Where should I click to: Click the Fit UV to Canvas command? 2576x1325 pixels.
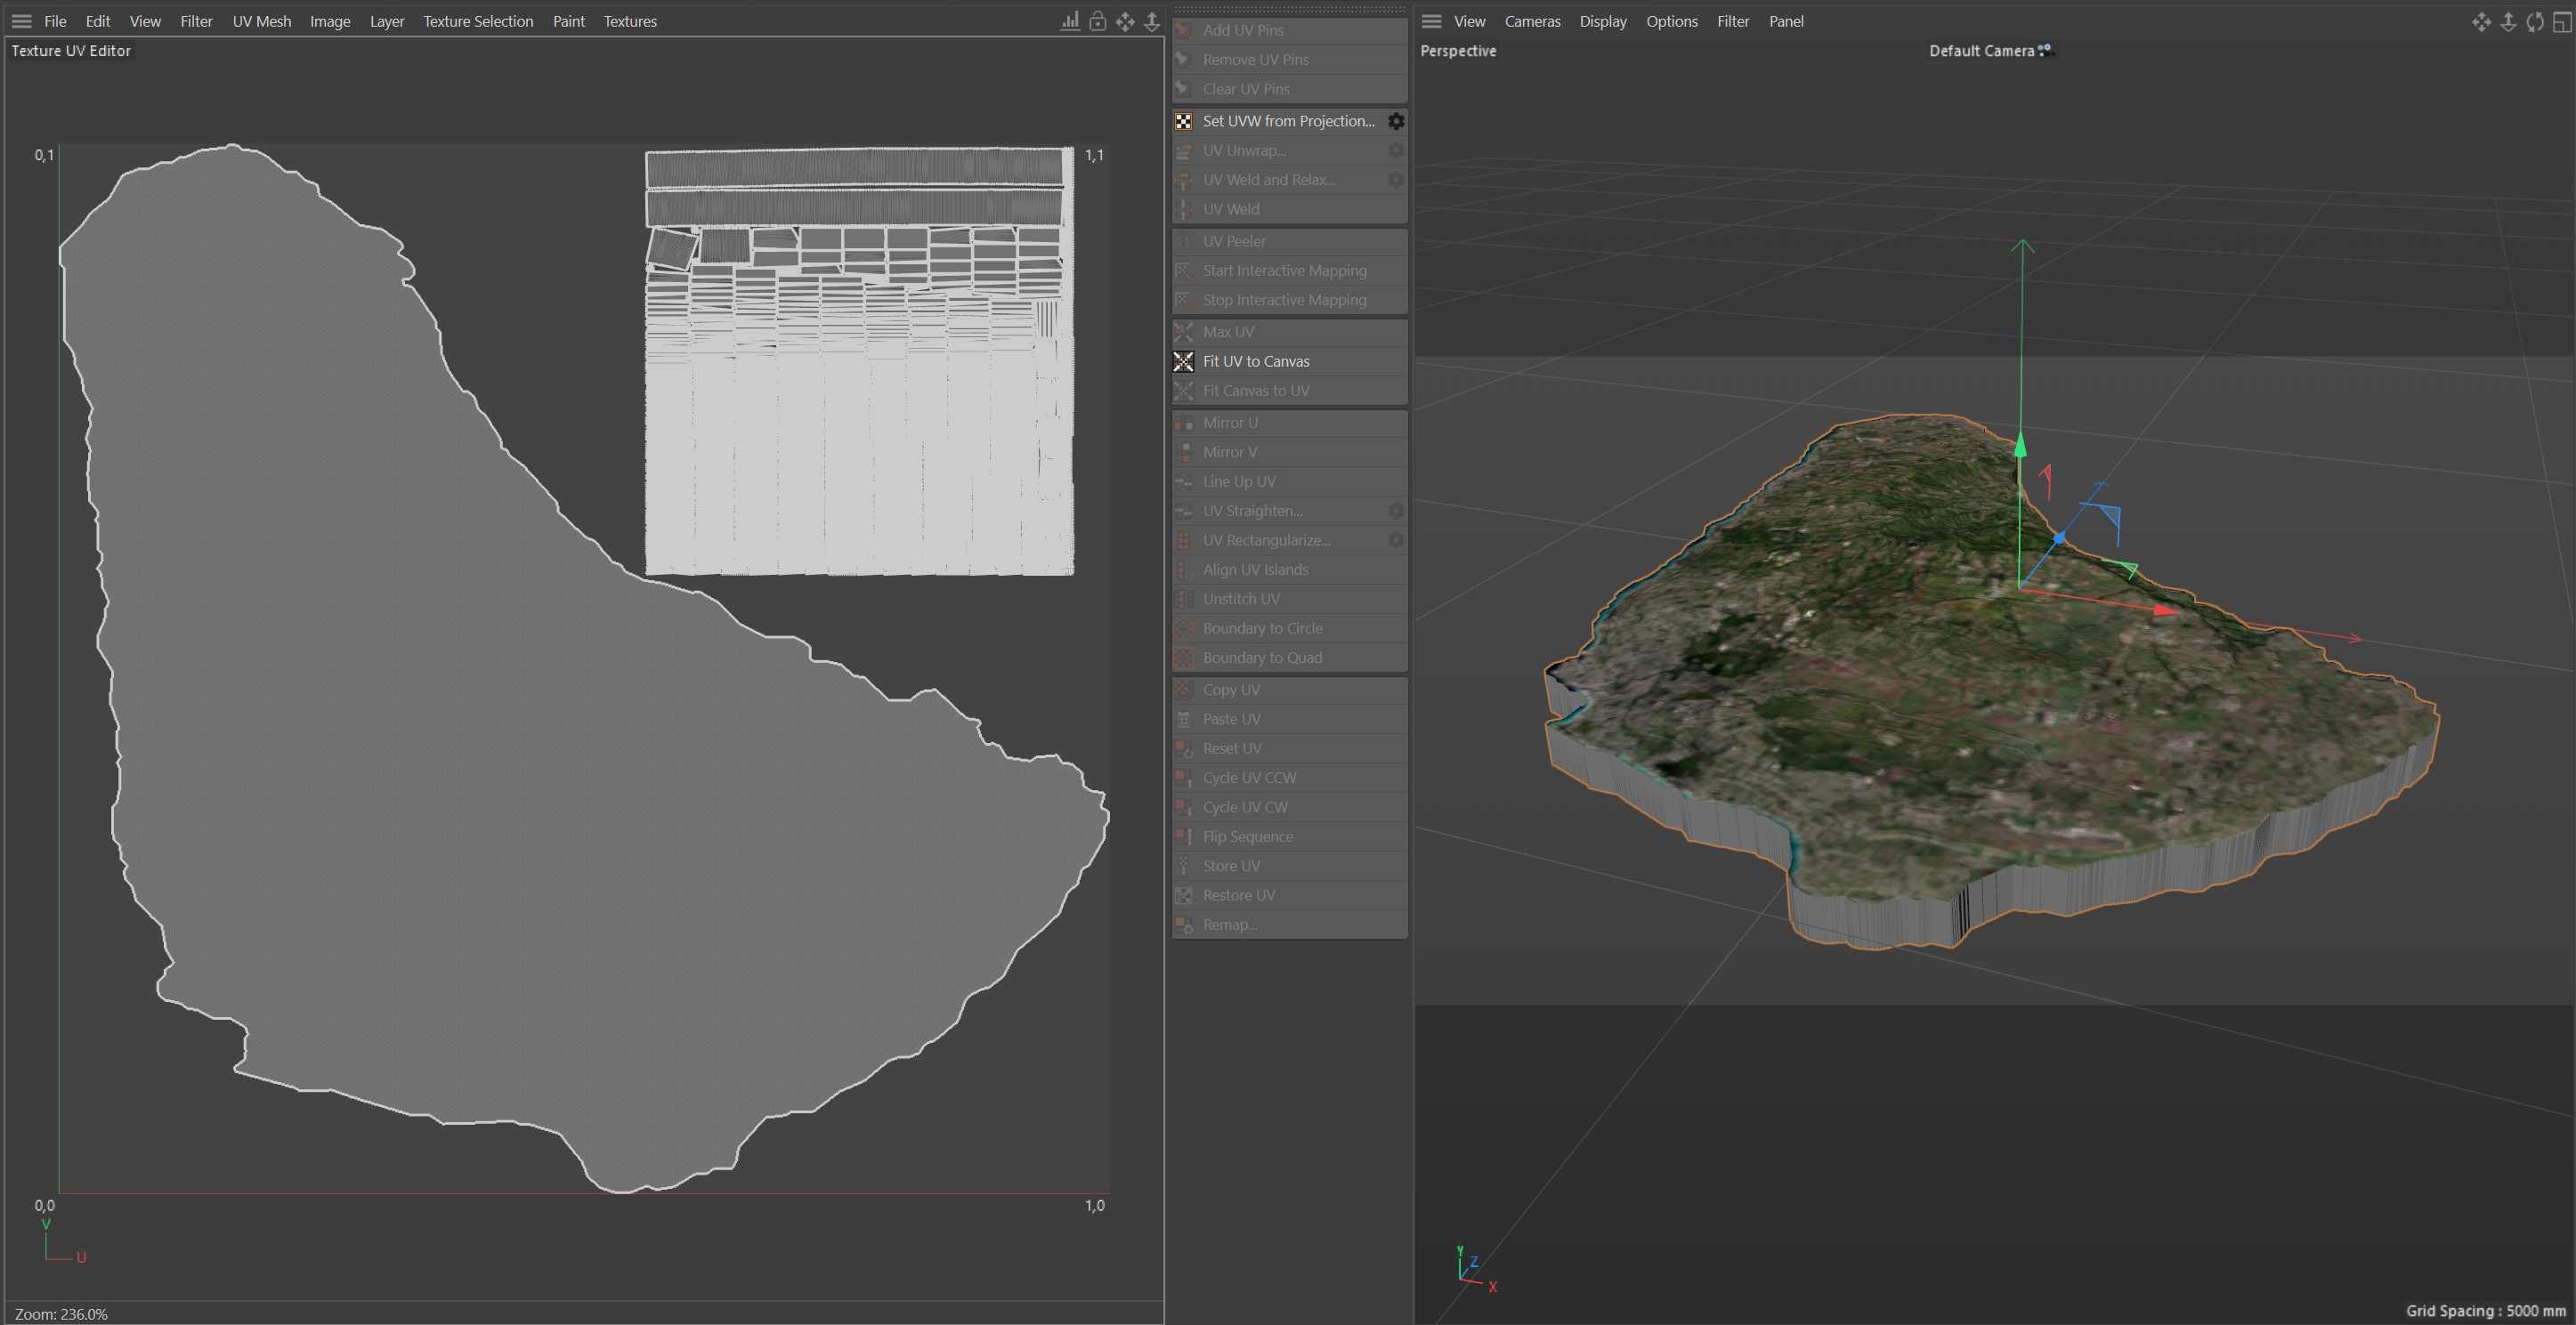[x=1256, y=361]
